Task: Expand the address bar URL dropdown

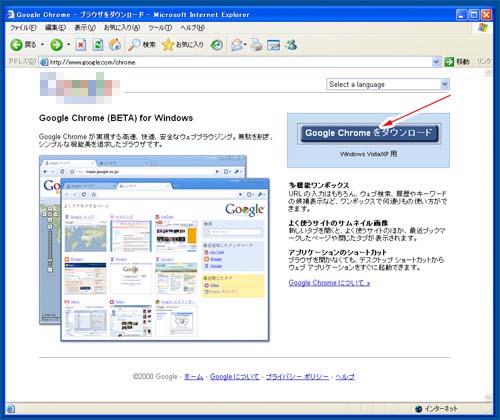Action: (436, 62)
